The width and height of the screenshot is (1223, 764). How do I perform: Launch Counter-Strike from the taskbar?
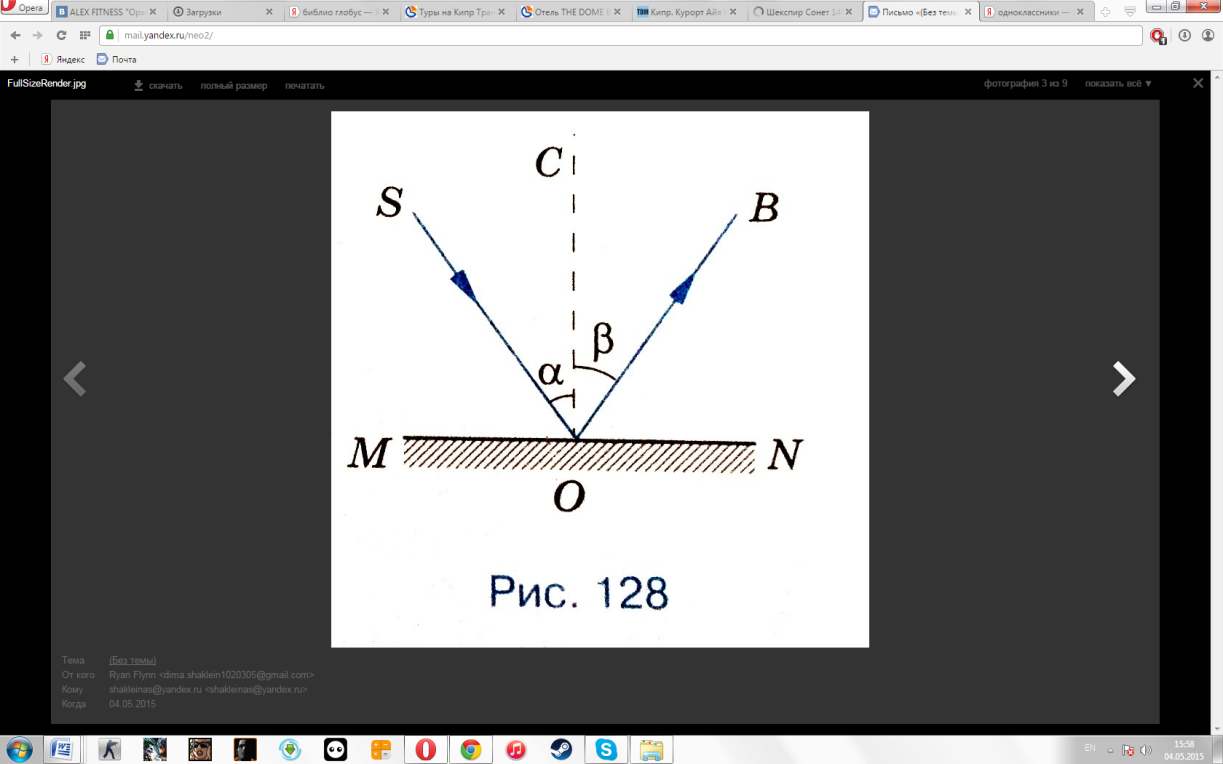pos(109,749)
